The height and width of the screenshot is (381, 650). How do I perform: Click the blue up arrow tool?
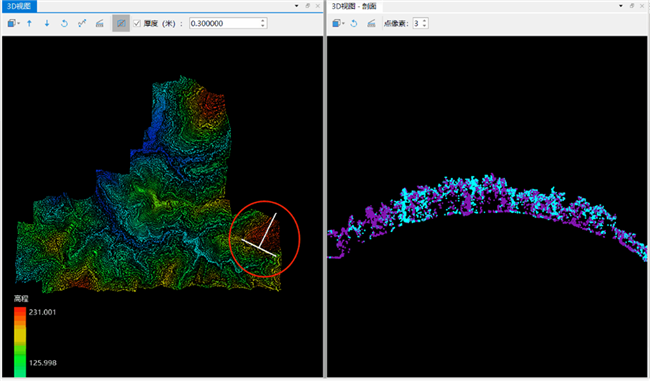[29, 24]
